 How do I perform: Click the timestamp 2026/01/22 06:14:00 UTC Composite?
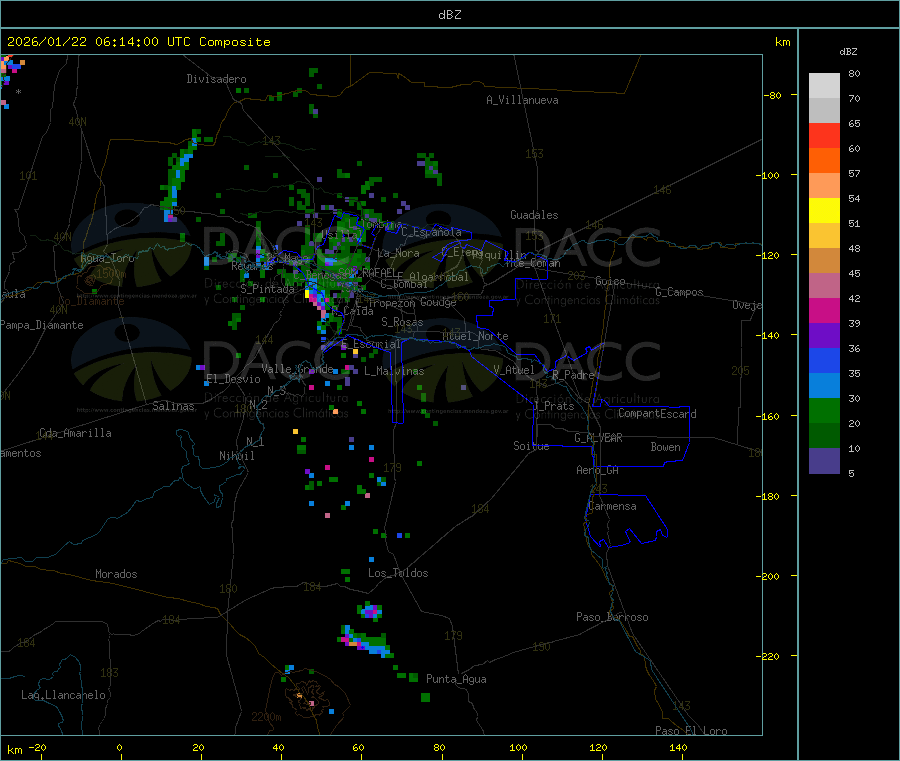pos(138,42)
